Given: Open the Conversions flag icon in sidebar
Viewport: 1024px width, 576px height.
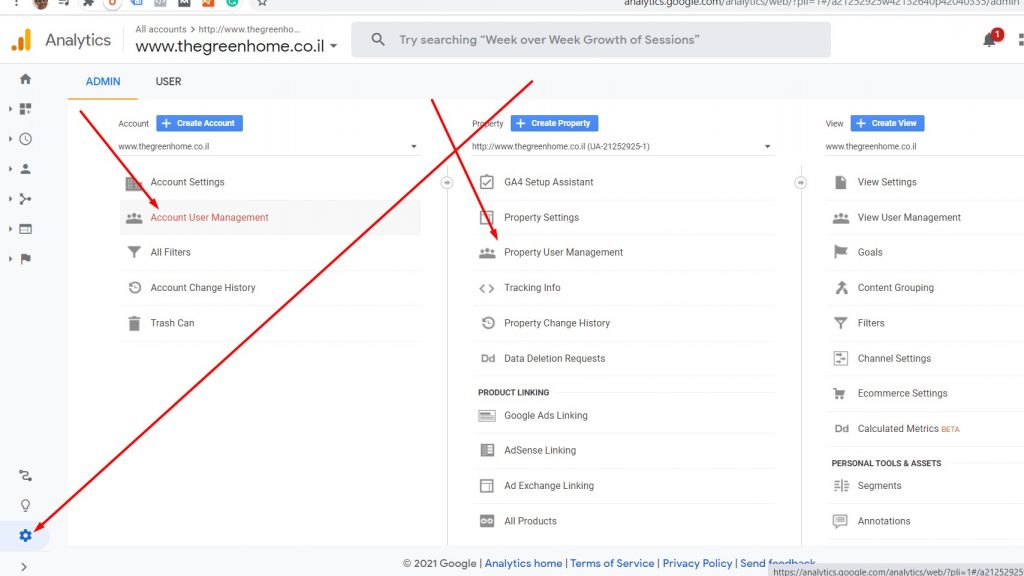Looking at the screenshot, I should point(25,259).
